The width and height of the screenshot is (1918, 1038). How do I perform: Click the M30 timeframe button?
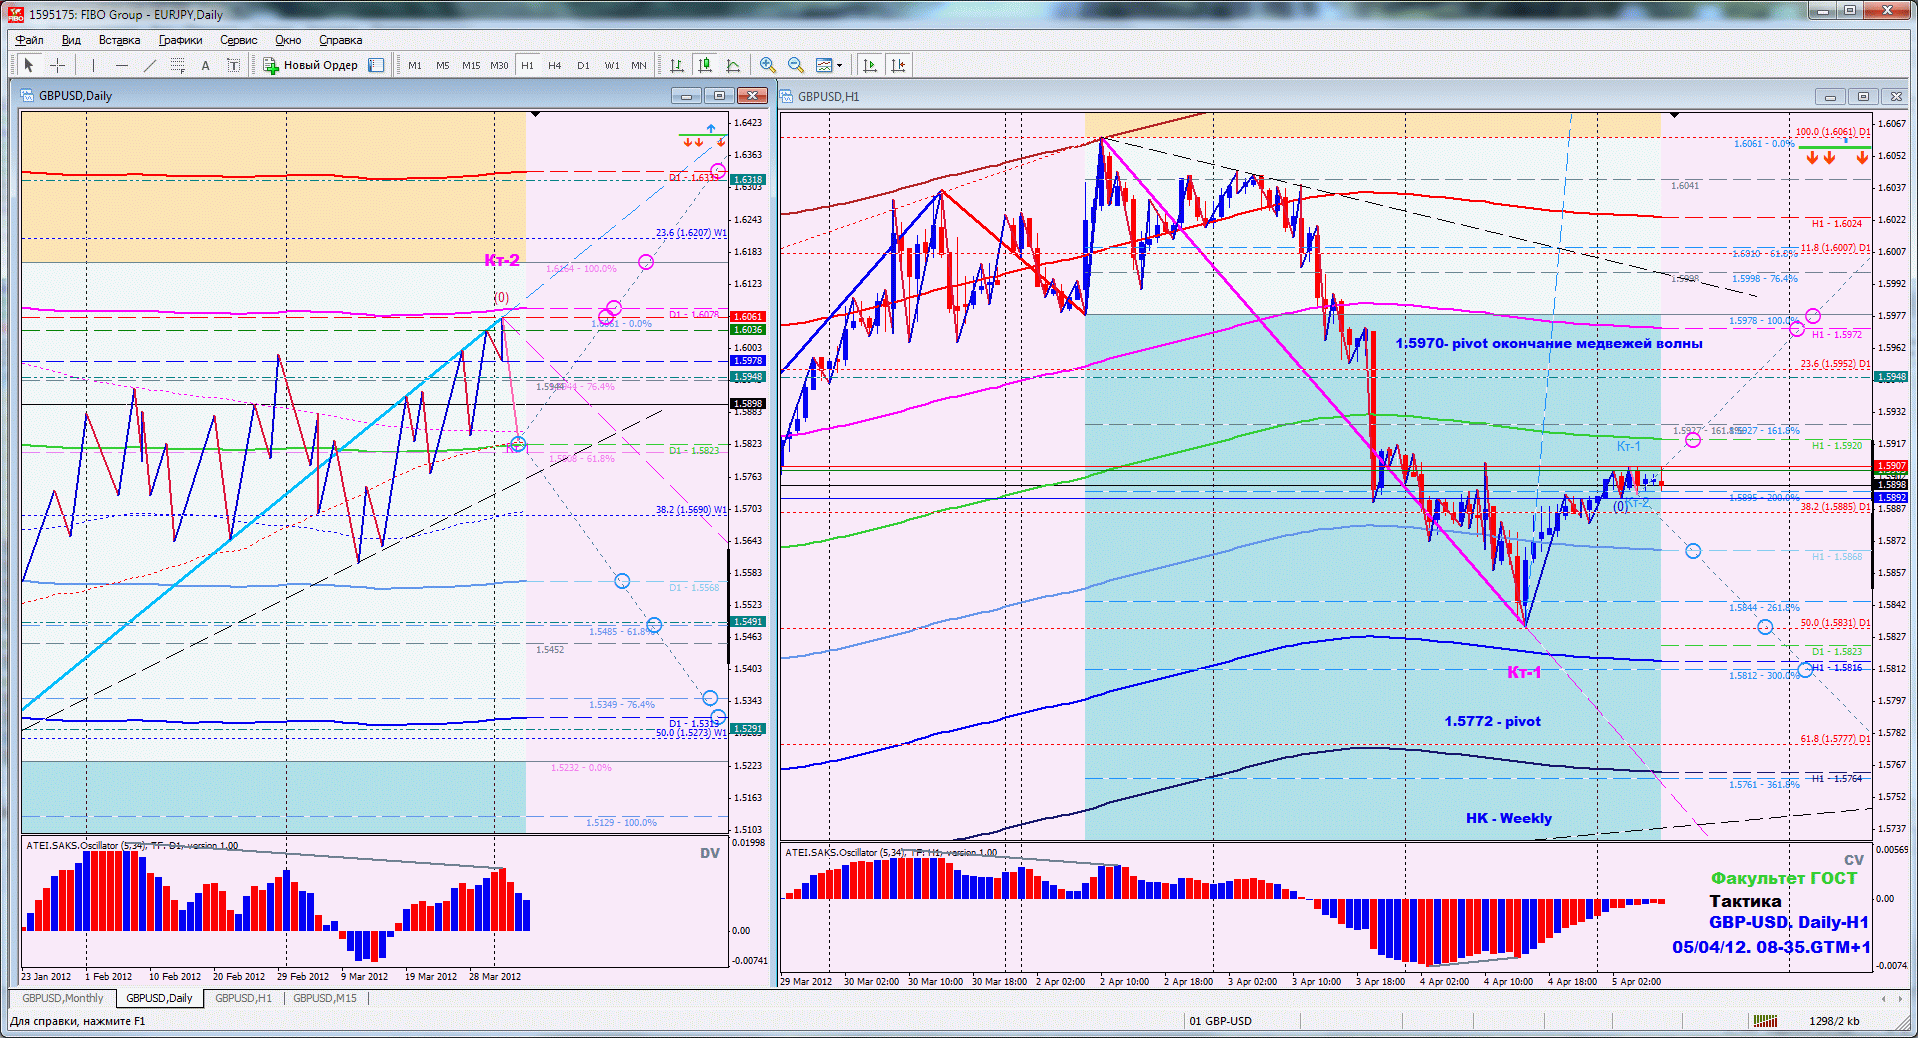(499, 65)
